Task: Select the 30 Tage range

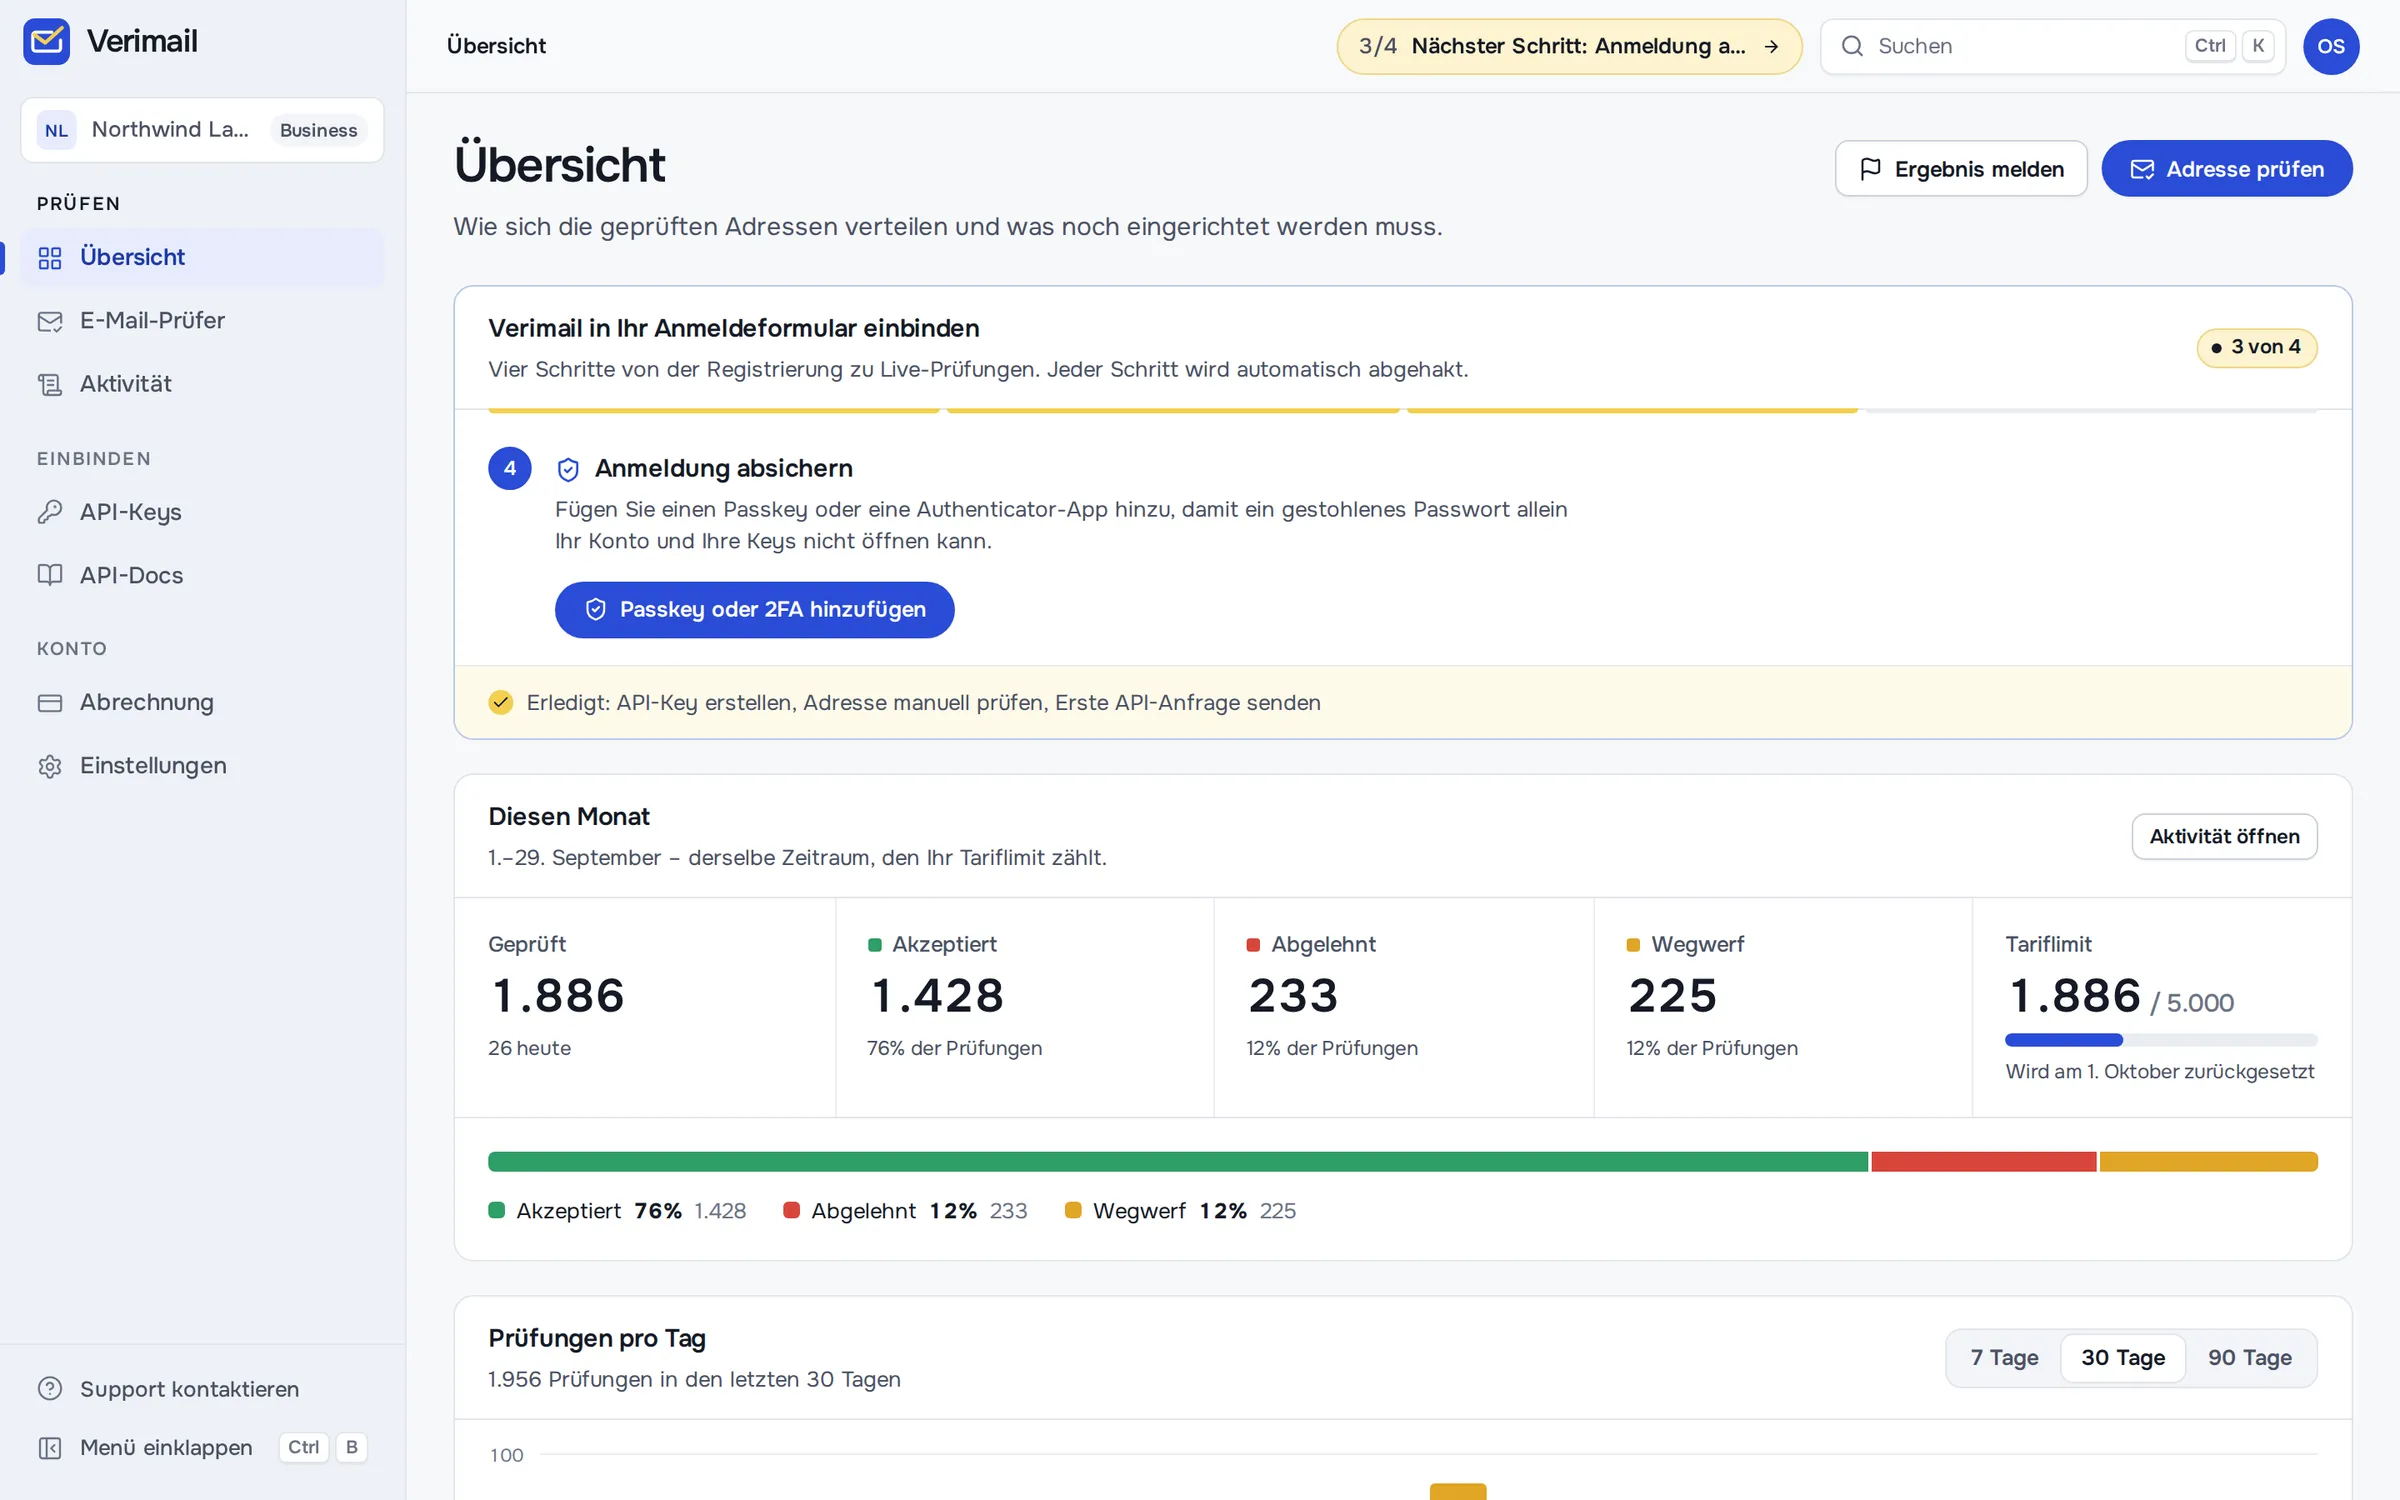Action: [x=2123, y=1357]
